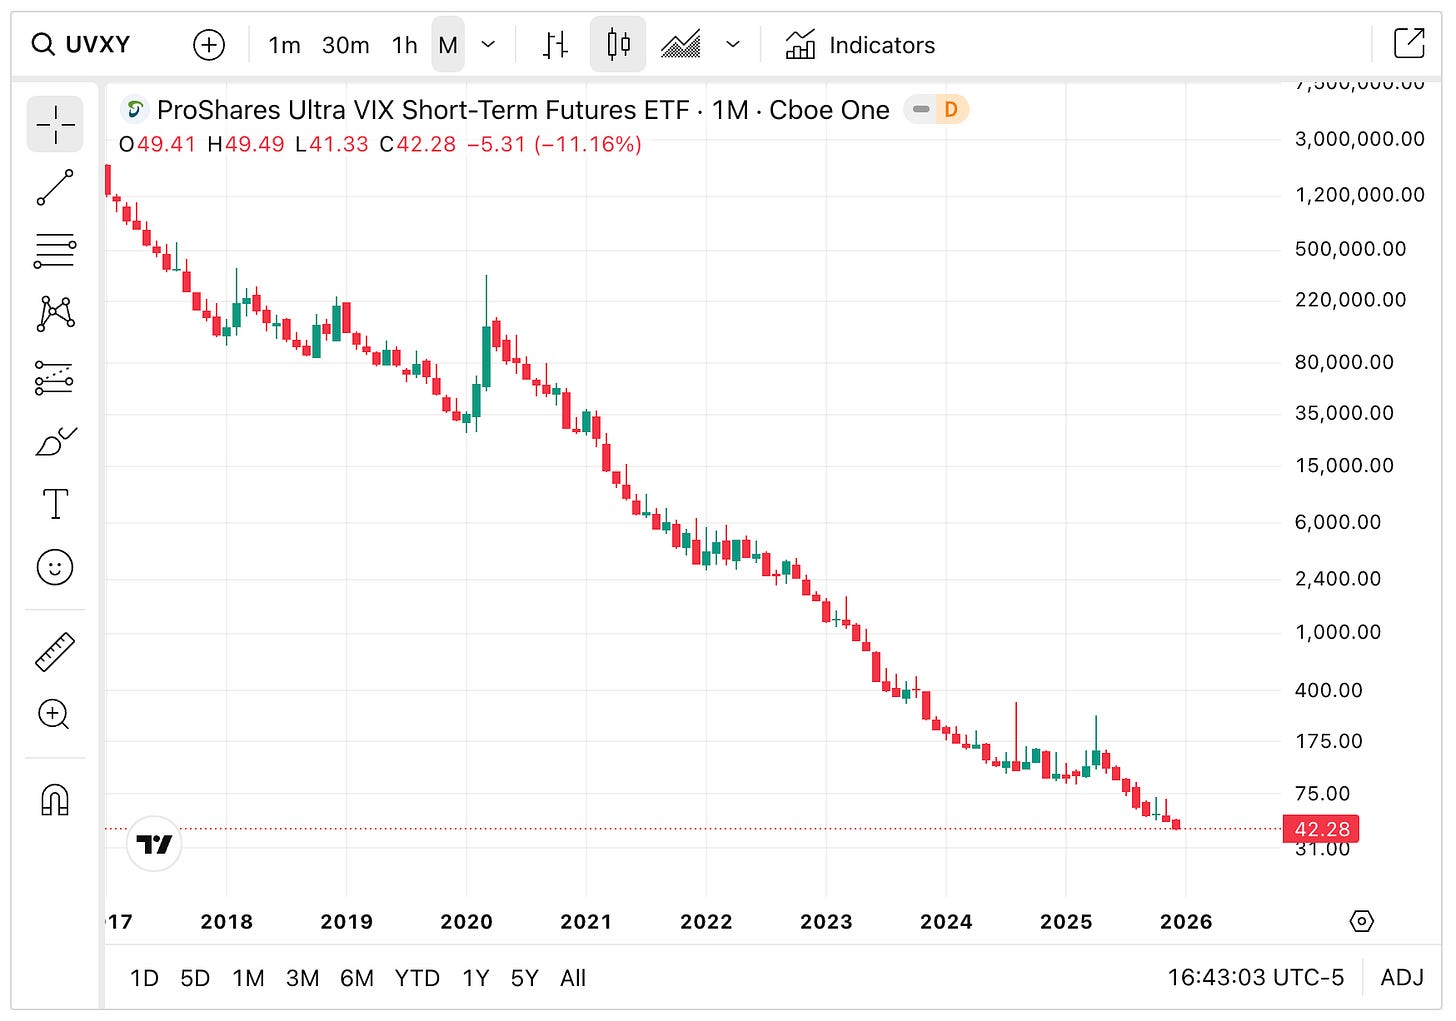Click the 16:43:03 UTC-5 timezone
The width and height of the screenshot is (1456, 1021).
1256,977
